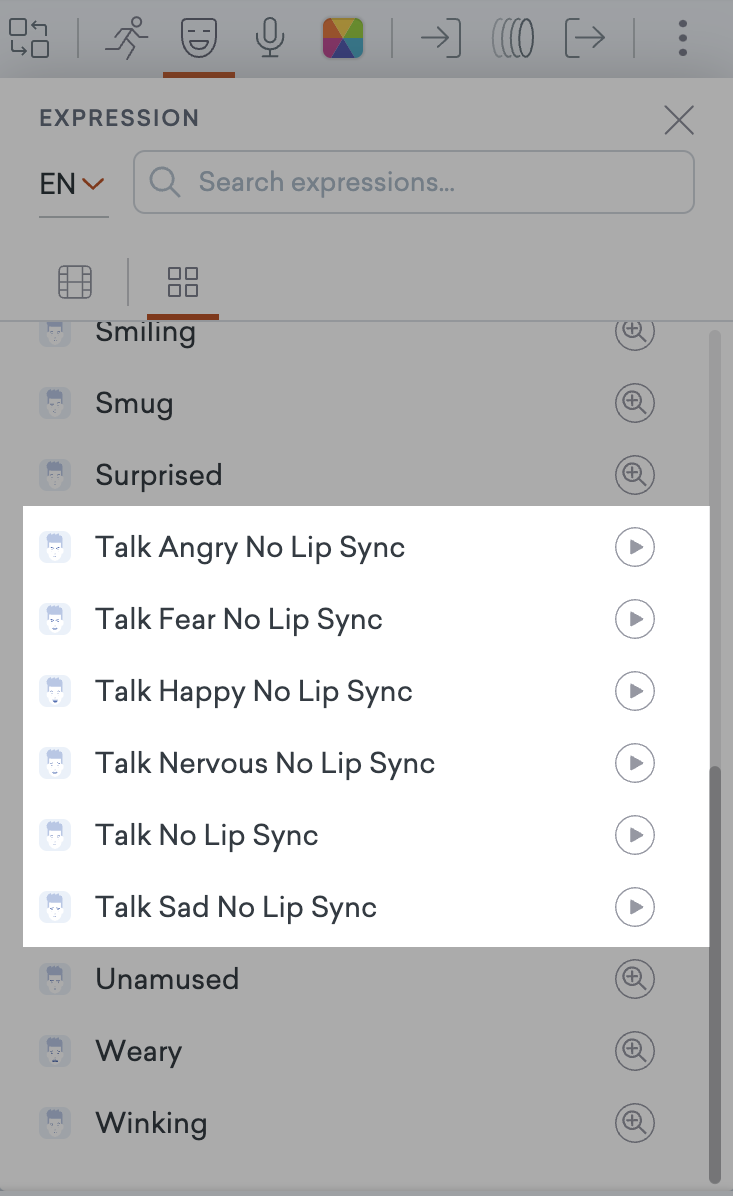Select the Talk Nervous No Lip Sync expression
This screenshot has height=1196, width=733.
[x=265, y=764]
